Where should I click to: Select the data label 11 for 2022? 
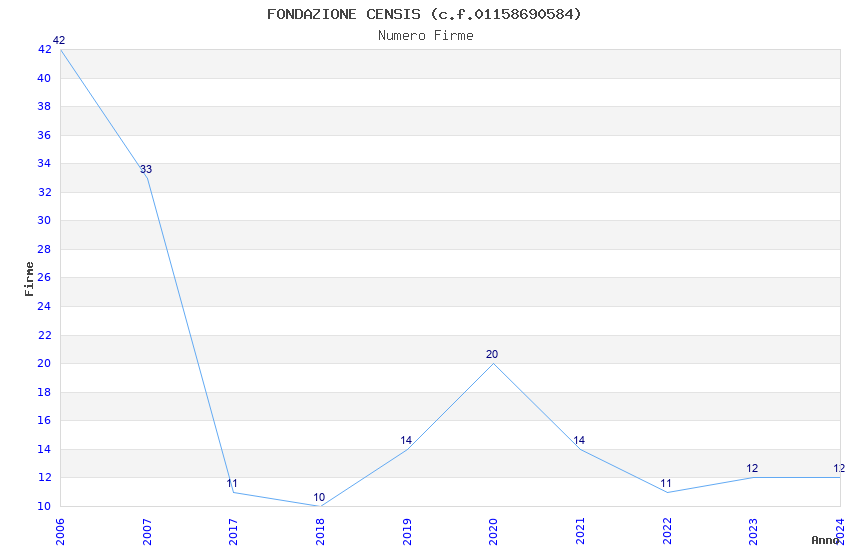click(666, 483)
